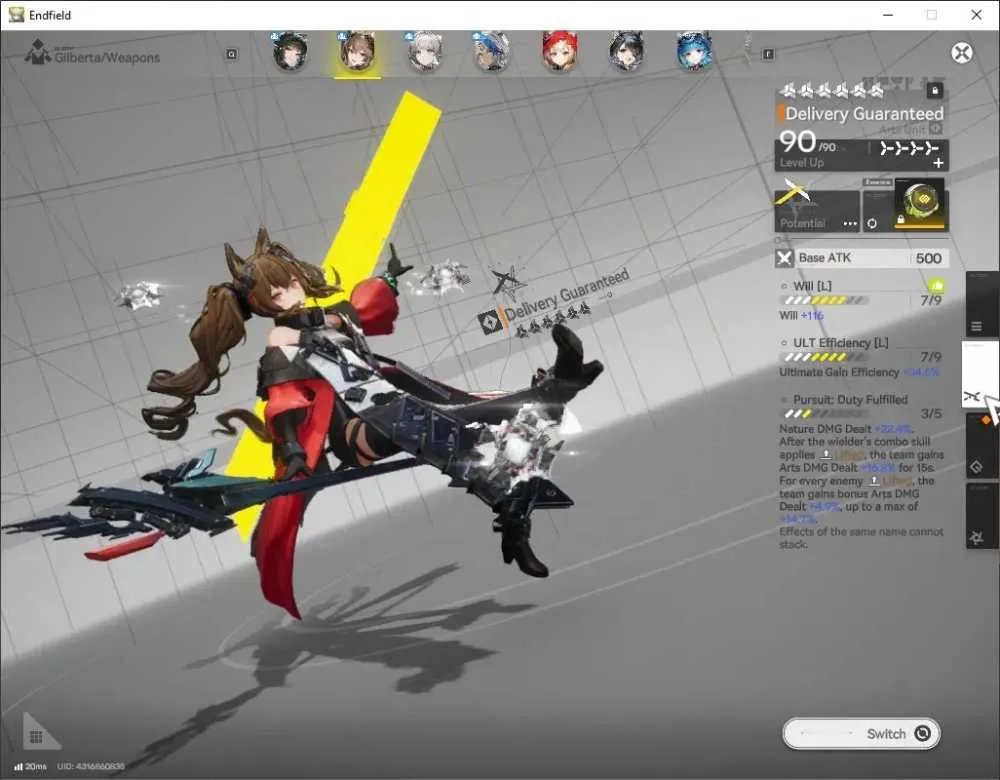Close the weapons screen with the X icon
The height and width of the screenshot is (780, 1000).
(x=962, y=52)
